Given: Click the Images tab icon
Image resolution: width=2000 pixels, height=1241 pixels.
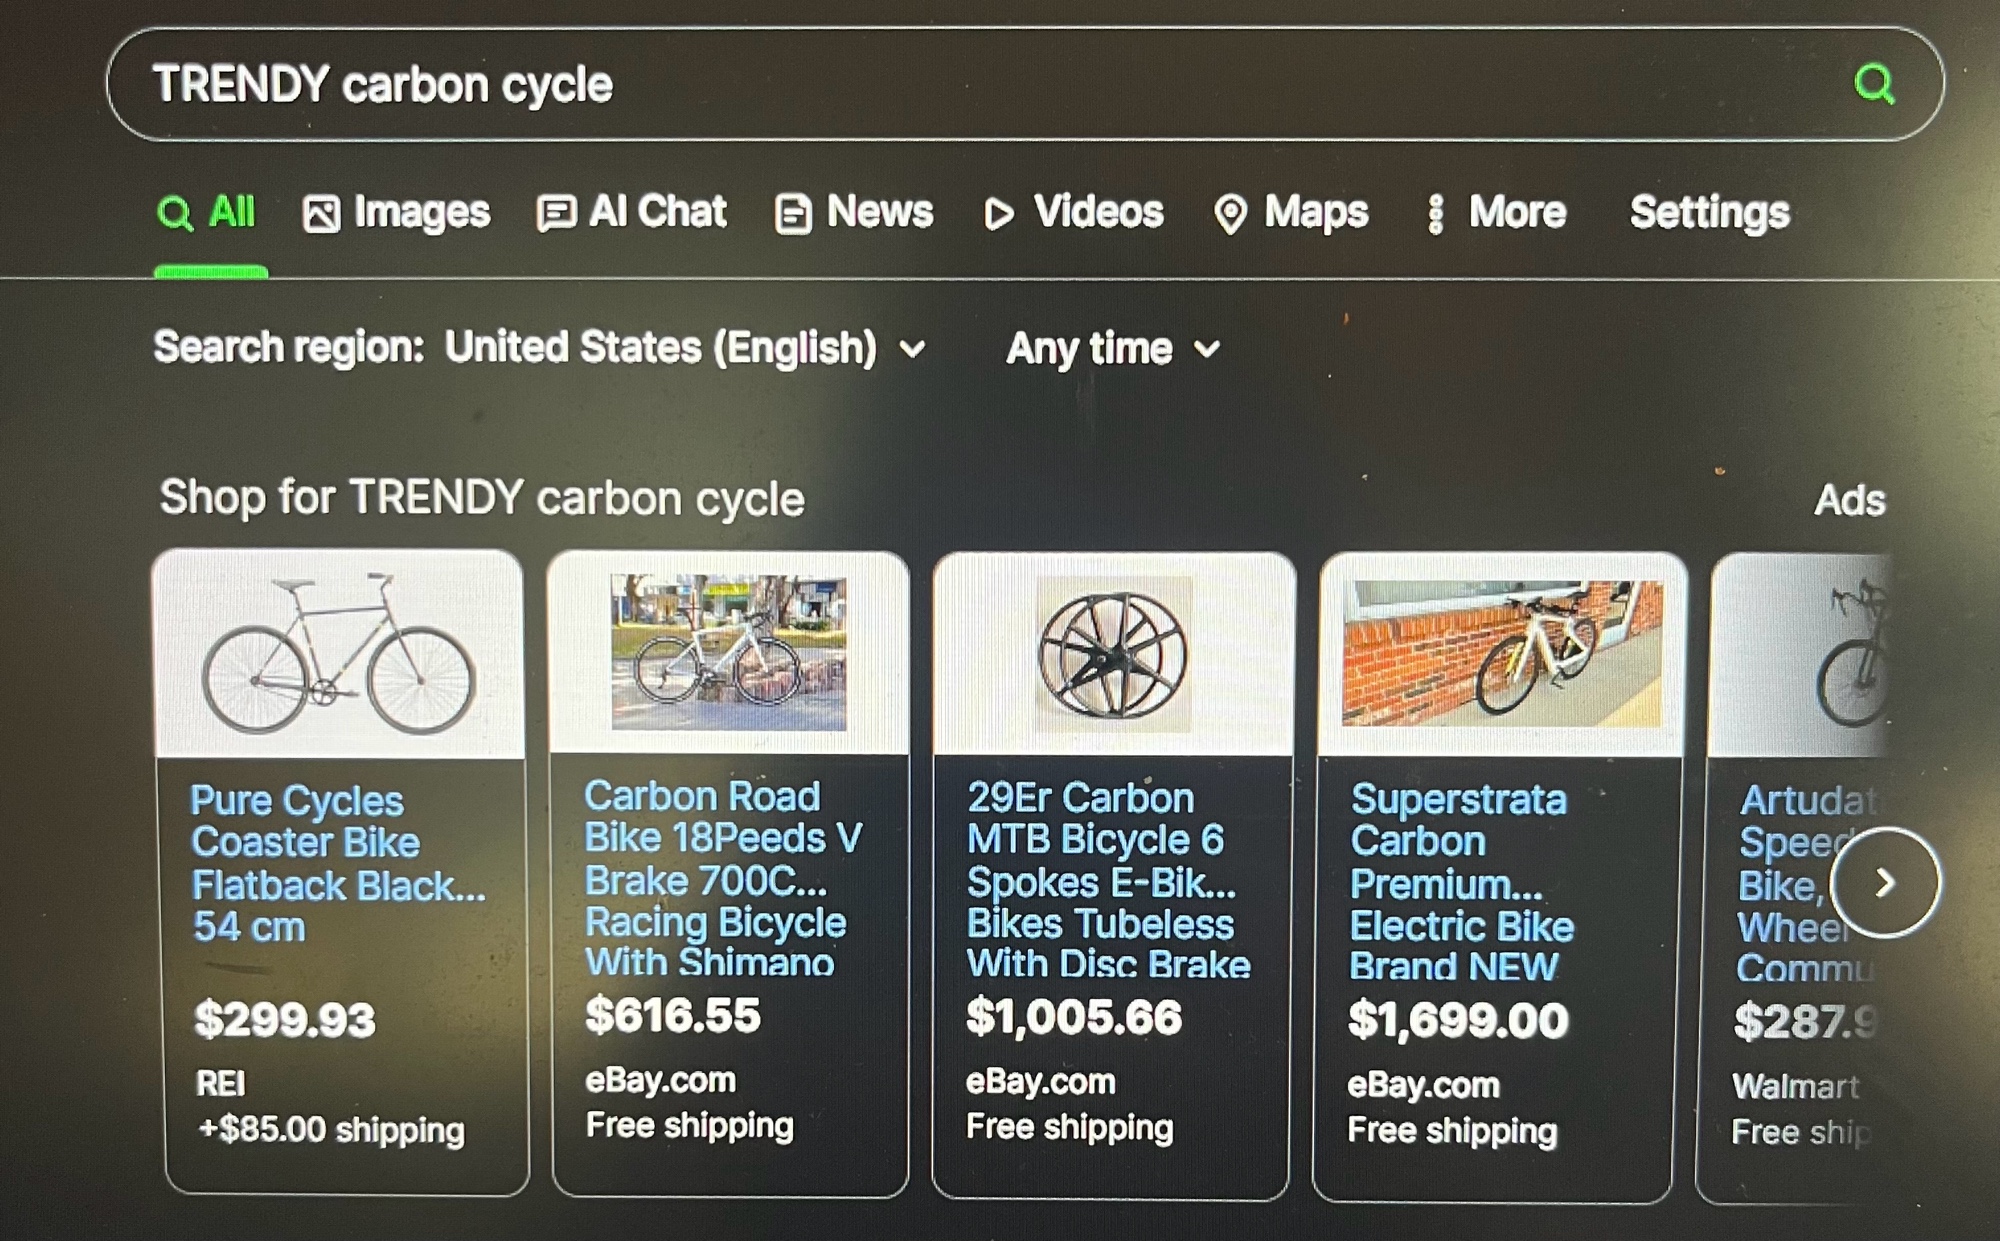Looking at the screenshot, I should pos(321,214).
